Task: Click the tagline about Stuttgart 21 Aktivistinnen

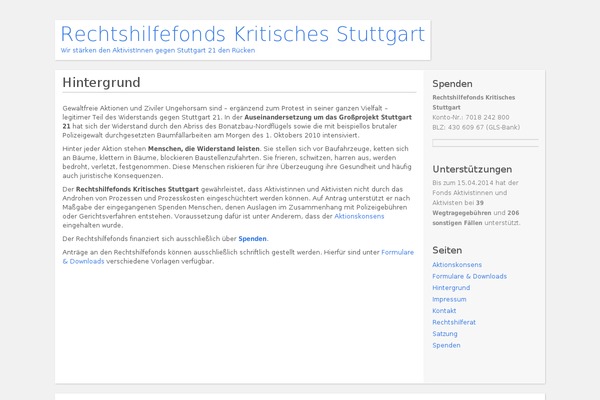Action: pyautogui.click(x=158, y=51)
